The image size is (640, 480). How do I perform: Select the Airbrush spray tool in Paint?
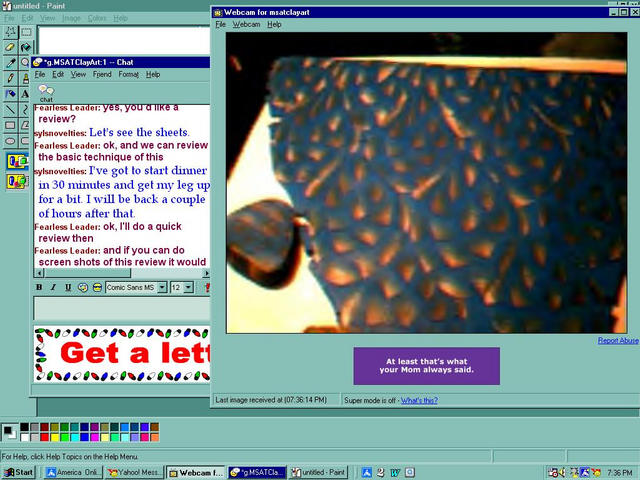click(11, 94)
